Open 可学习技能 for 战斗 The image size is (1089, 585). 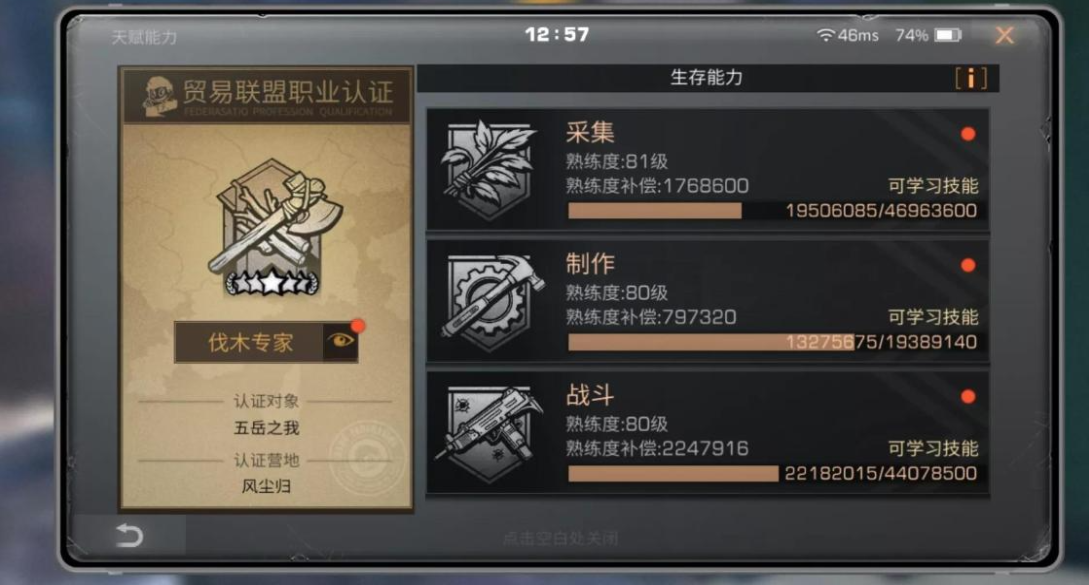click(933, 448)
